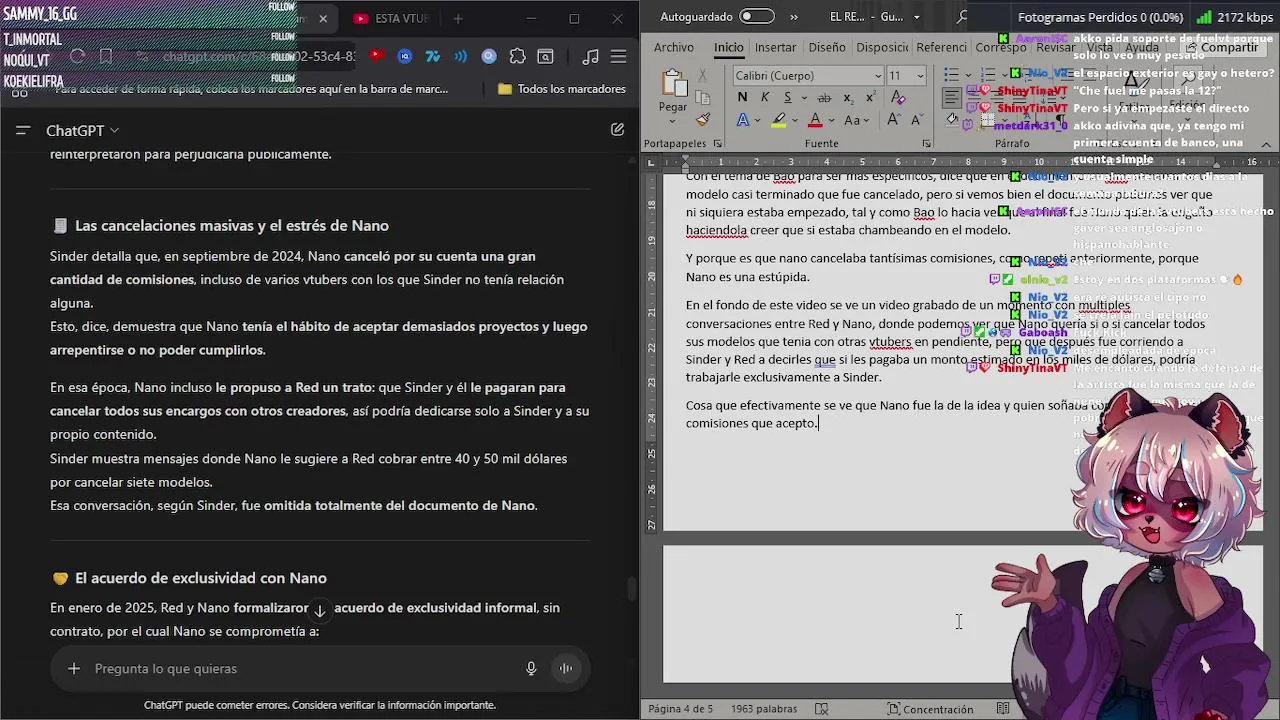Toggle align left paragraph button
The height and width of the screenshot is (720, 1280).
[x=951, y=97]
